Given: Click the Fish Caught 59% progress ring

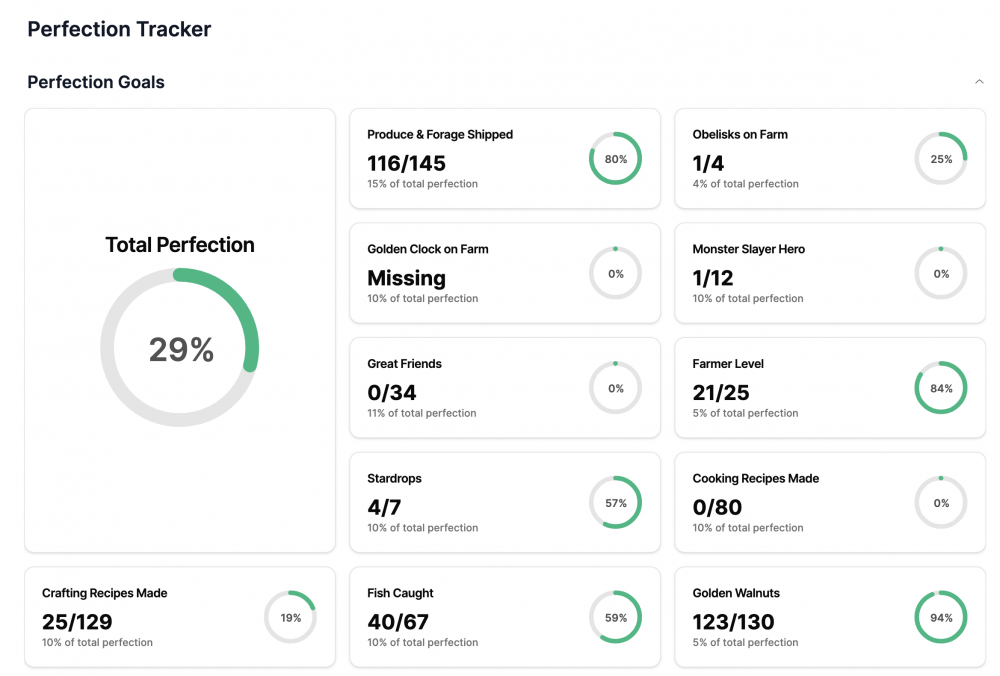Looking at the screenshot, I should (x=615, y=617).
